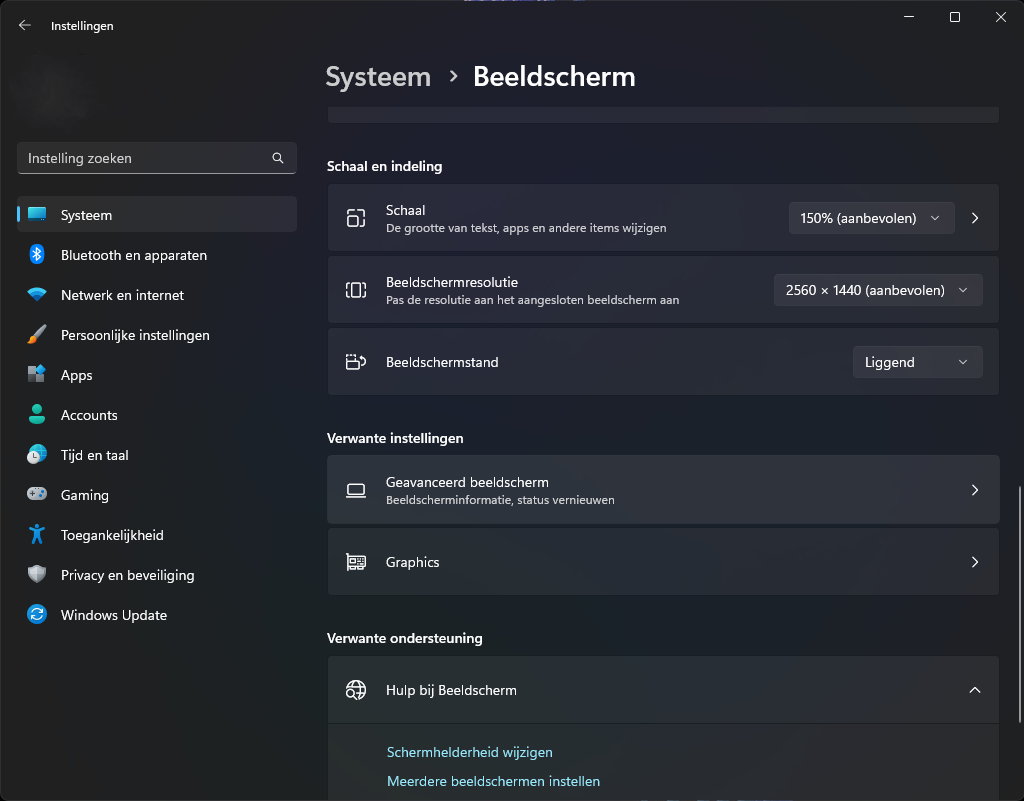Go to Netwerk en internet

[157, 294]
